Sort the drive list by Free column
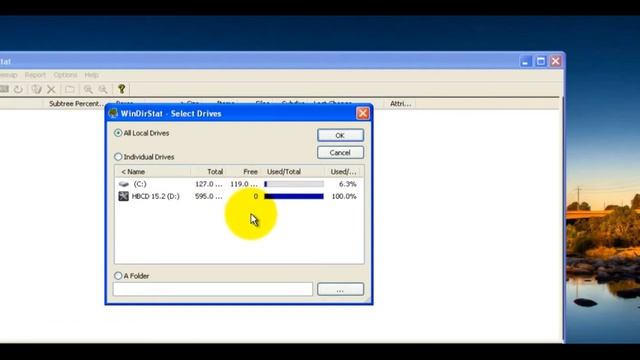Viewport: 640px width, 360px height. pyautogui.click(x=244, y=172)
